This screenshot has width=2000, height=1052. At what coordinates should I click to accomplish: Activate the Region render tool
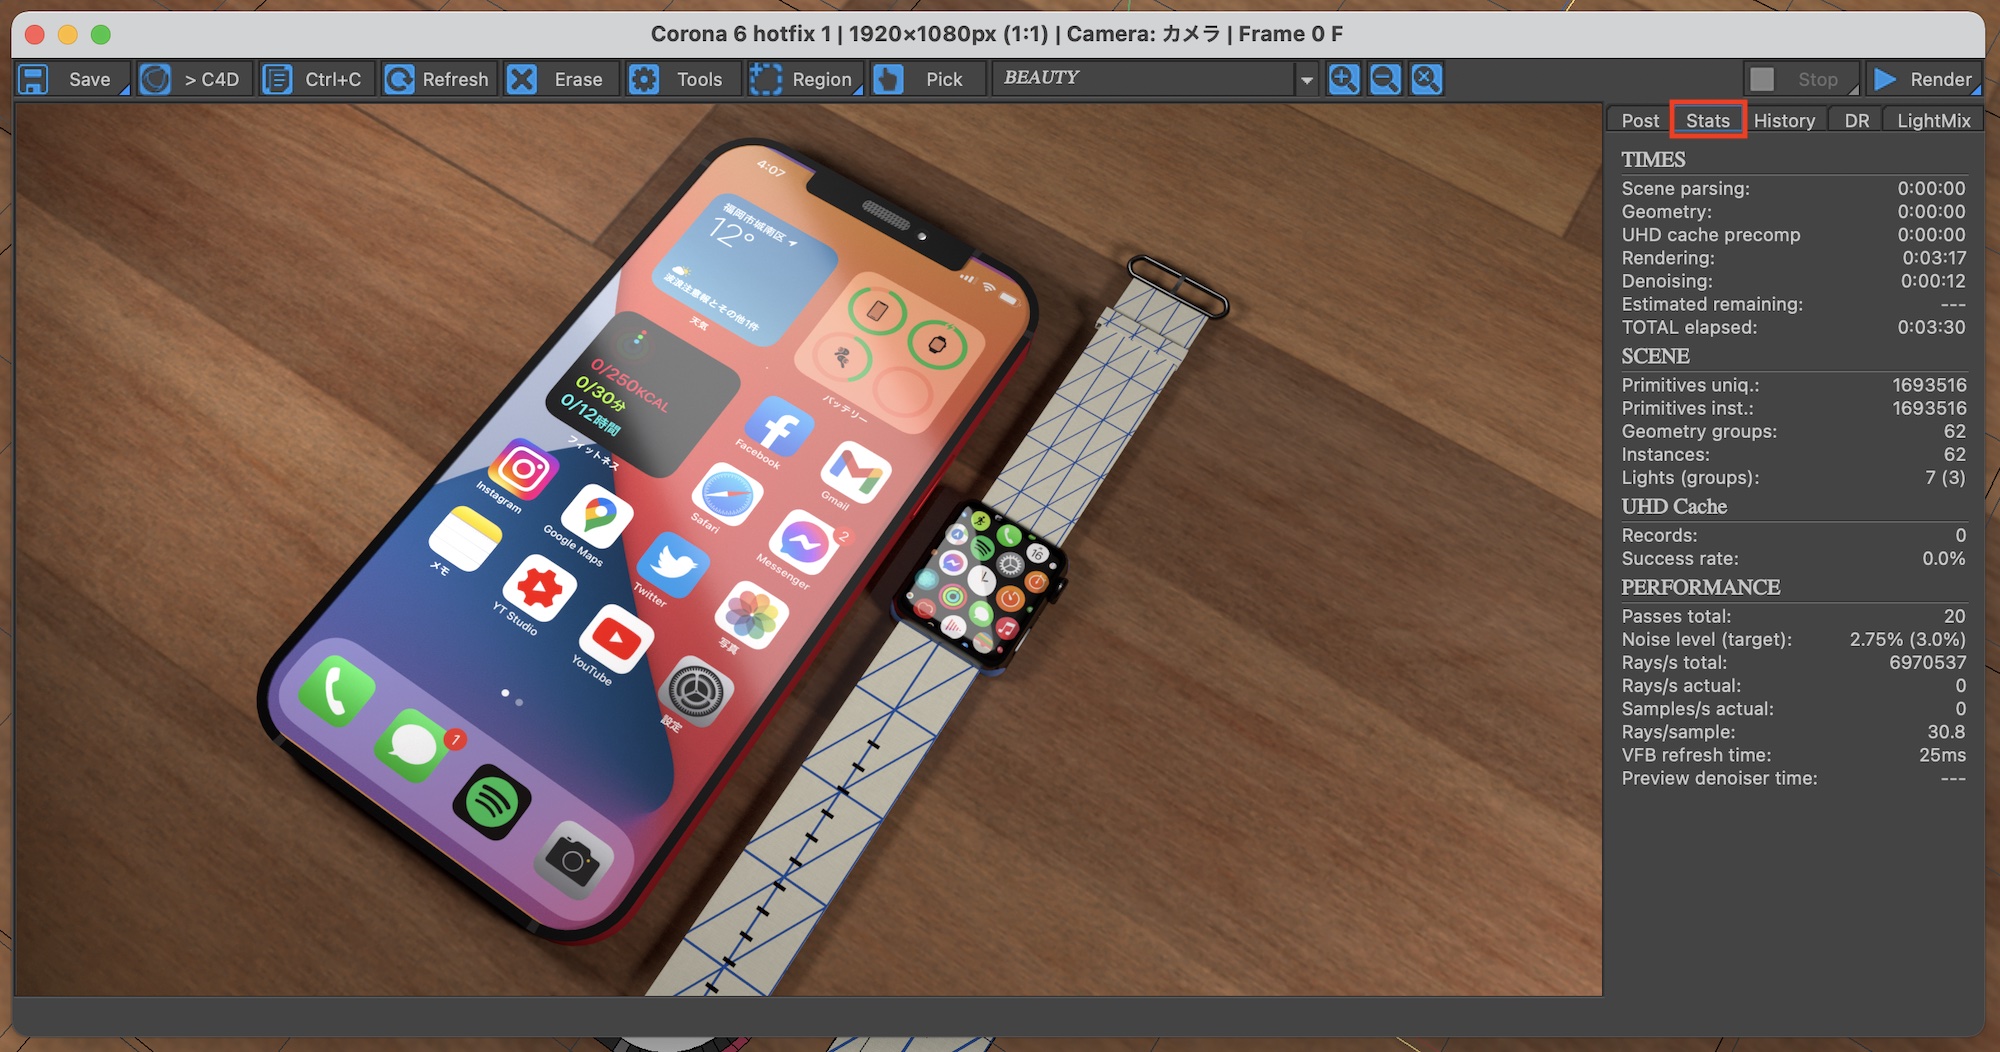pyautogui.click(x=804, y=79)
